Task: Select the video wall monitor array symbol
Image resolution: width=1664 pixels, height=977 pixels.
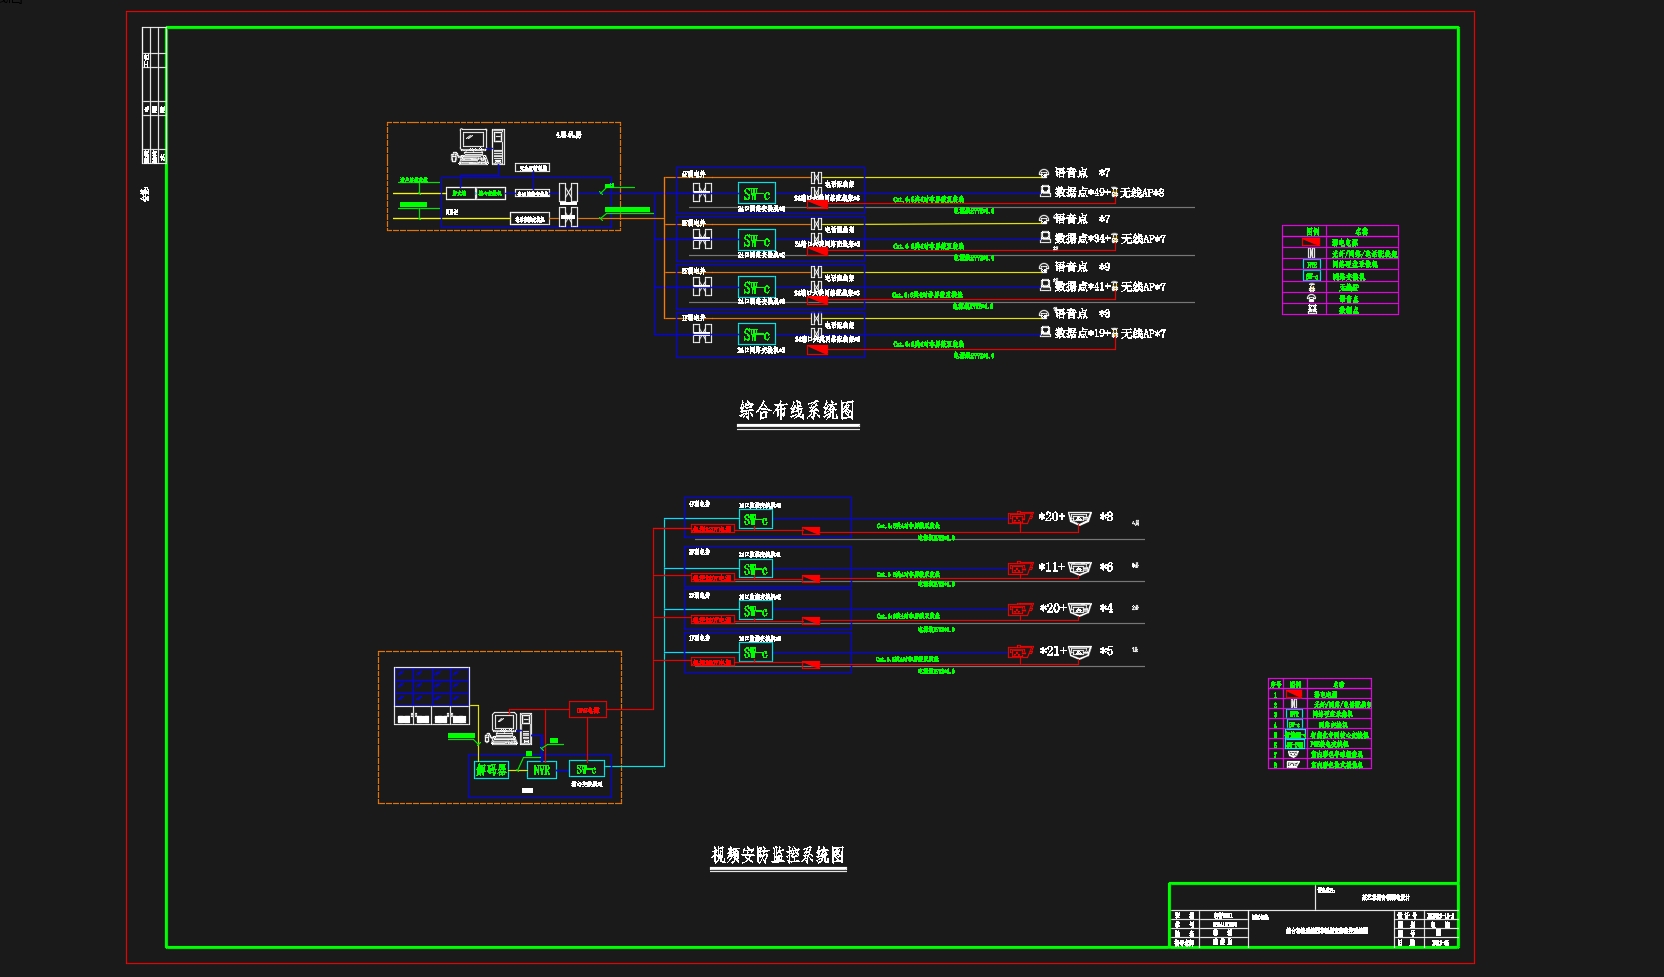Action: pos(432,696)
